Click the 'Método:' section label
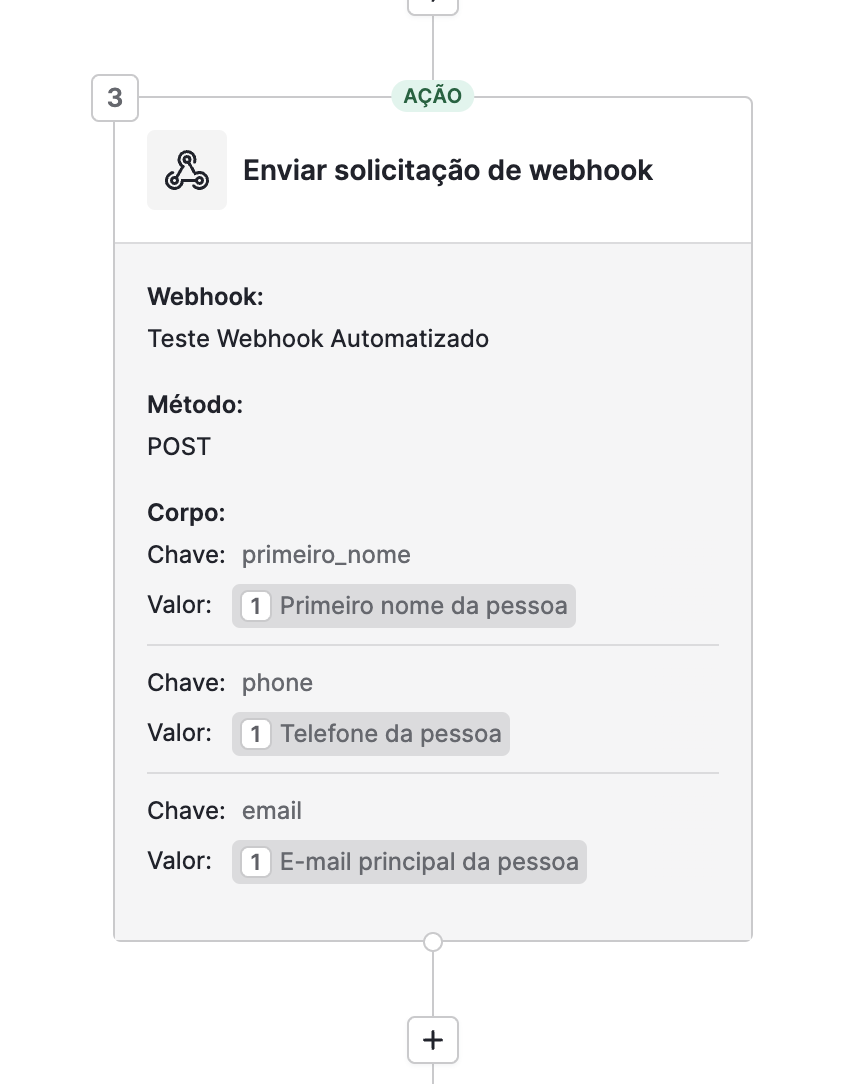844x1084 pixels. point(196,405)
